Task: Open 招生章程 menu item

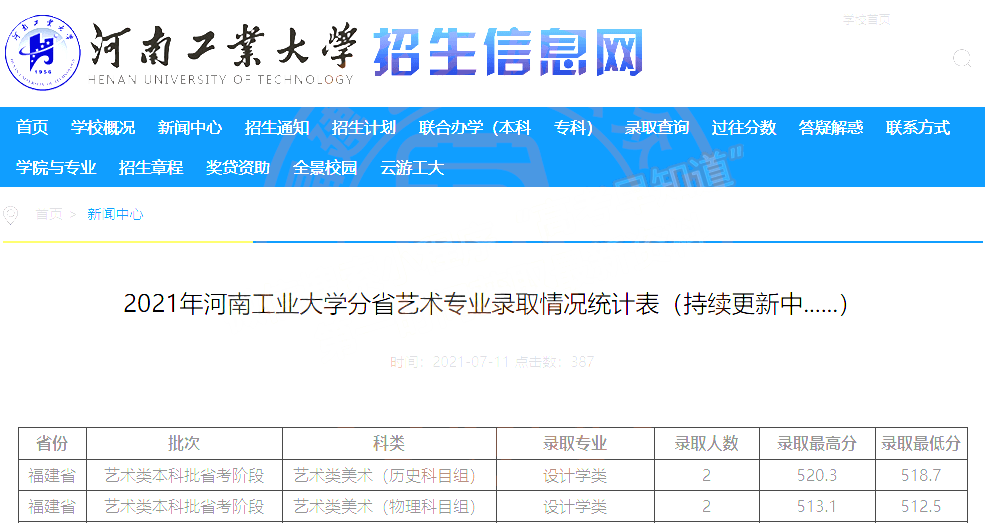Action: [x=151, y=168]
